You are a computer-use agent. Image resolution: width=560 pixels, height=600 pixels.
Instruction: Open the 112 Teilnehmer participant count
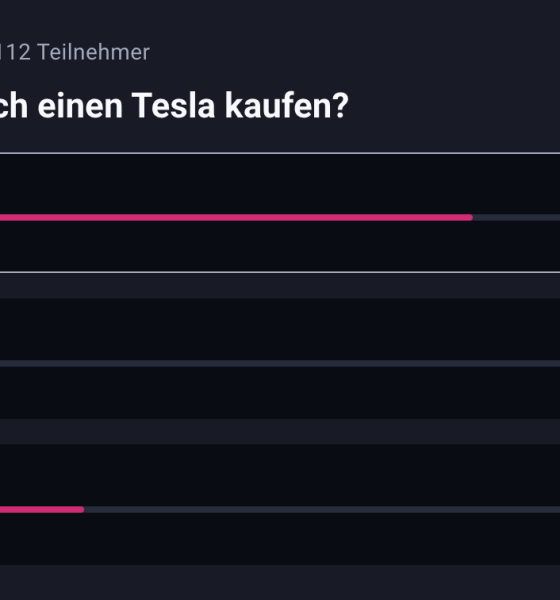coord(75,52)
